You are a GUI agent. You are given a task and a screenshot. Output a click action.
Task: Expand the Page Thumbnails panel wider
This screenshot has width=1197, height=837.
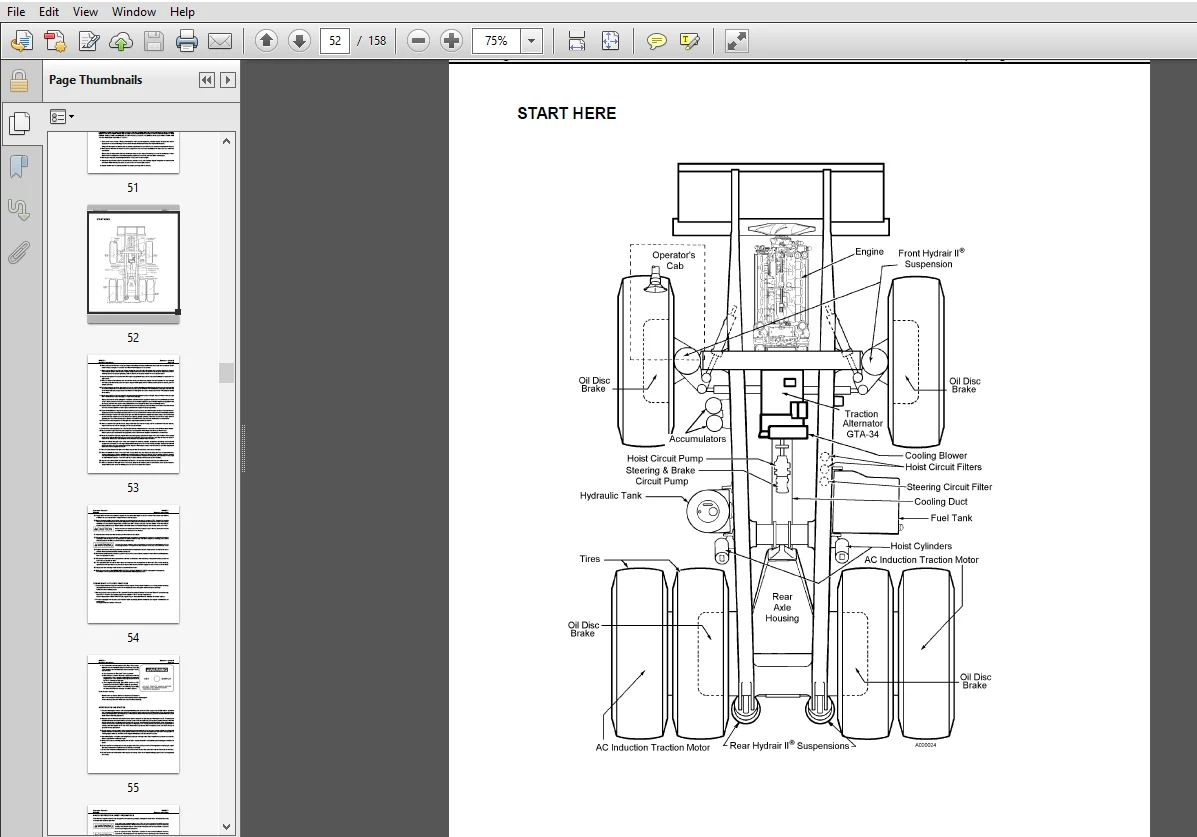pos(227,80)
